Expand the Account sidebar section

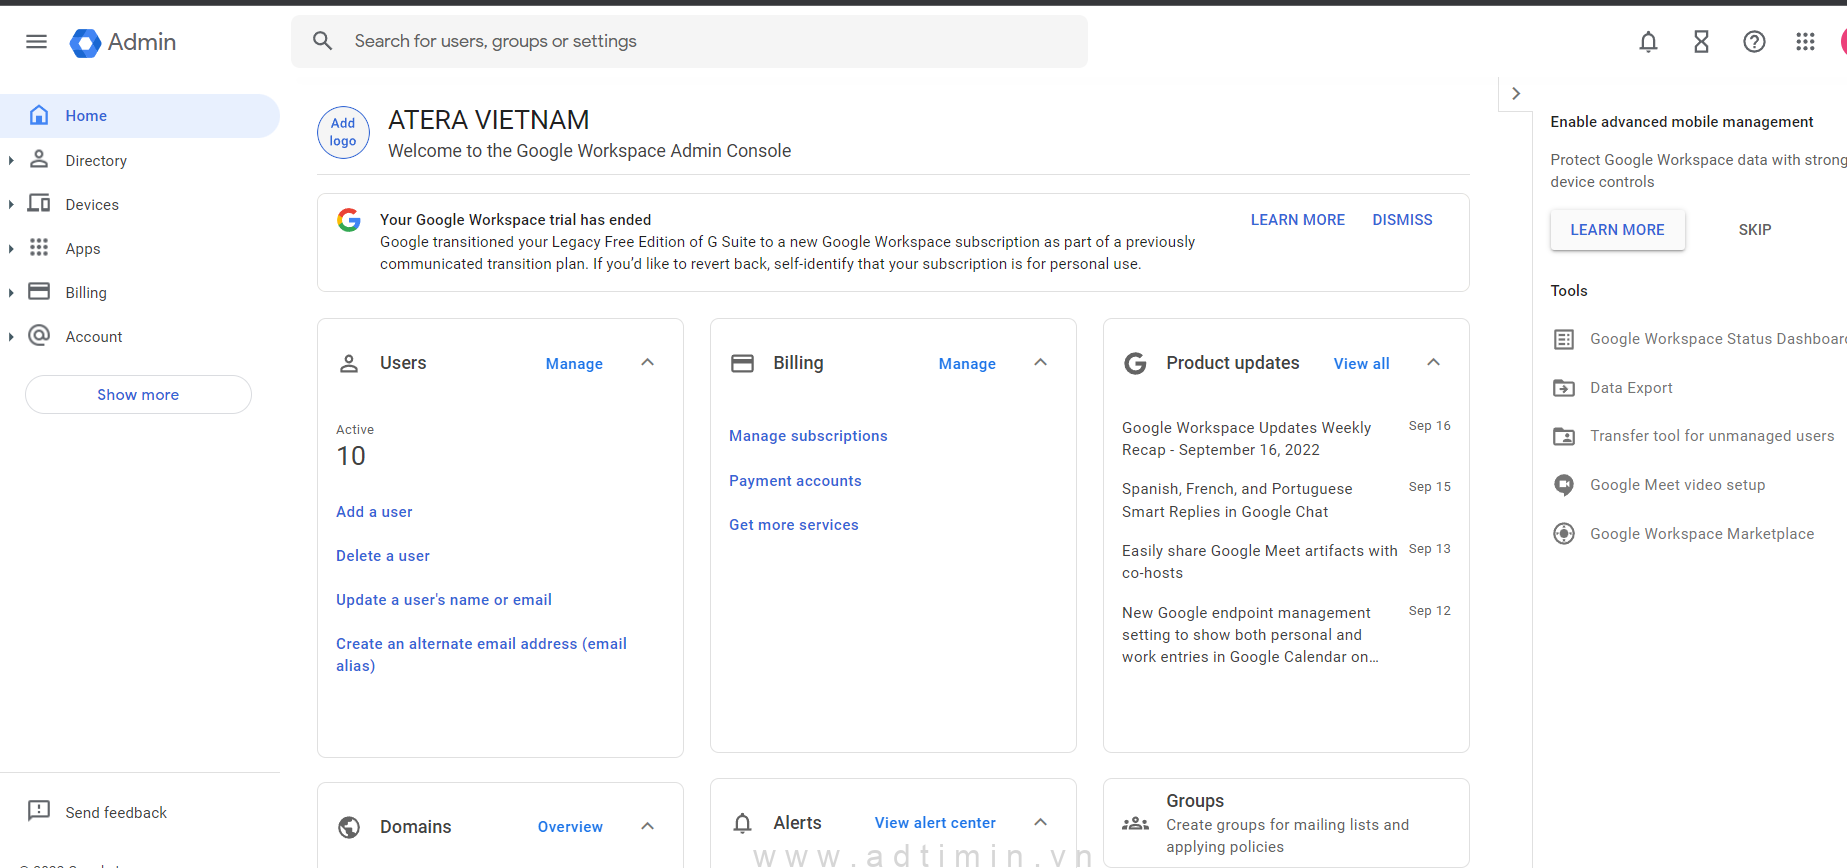coord(11,336)
